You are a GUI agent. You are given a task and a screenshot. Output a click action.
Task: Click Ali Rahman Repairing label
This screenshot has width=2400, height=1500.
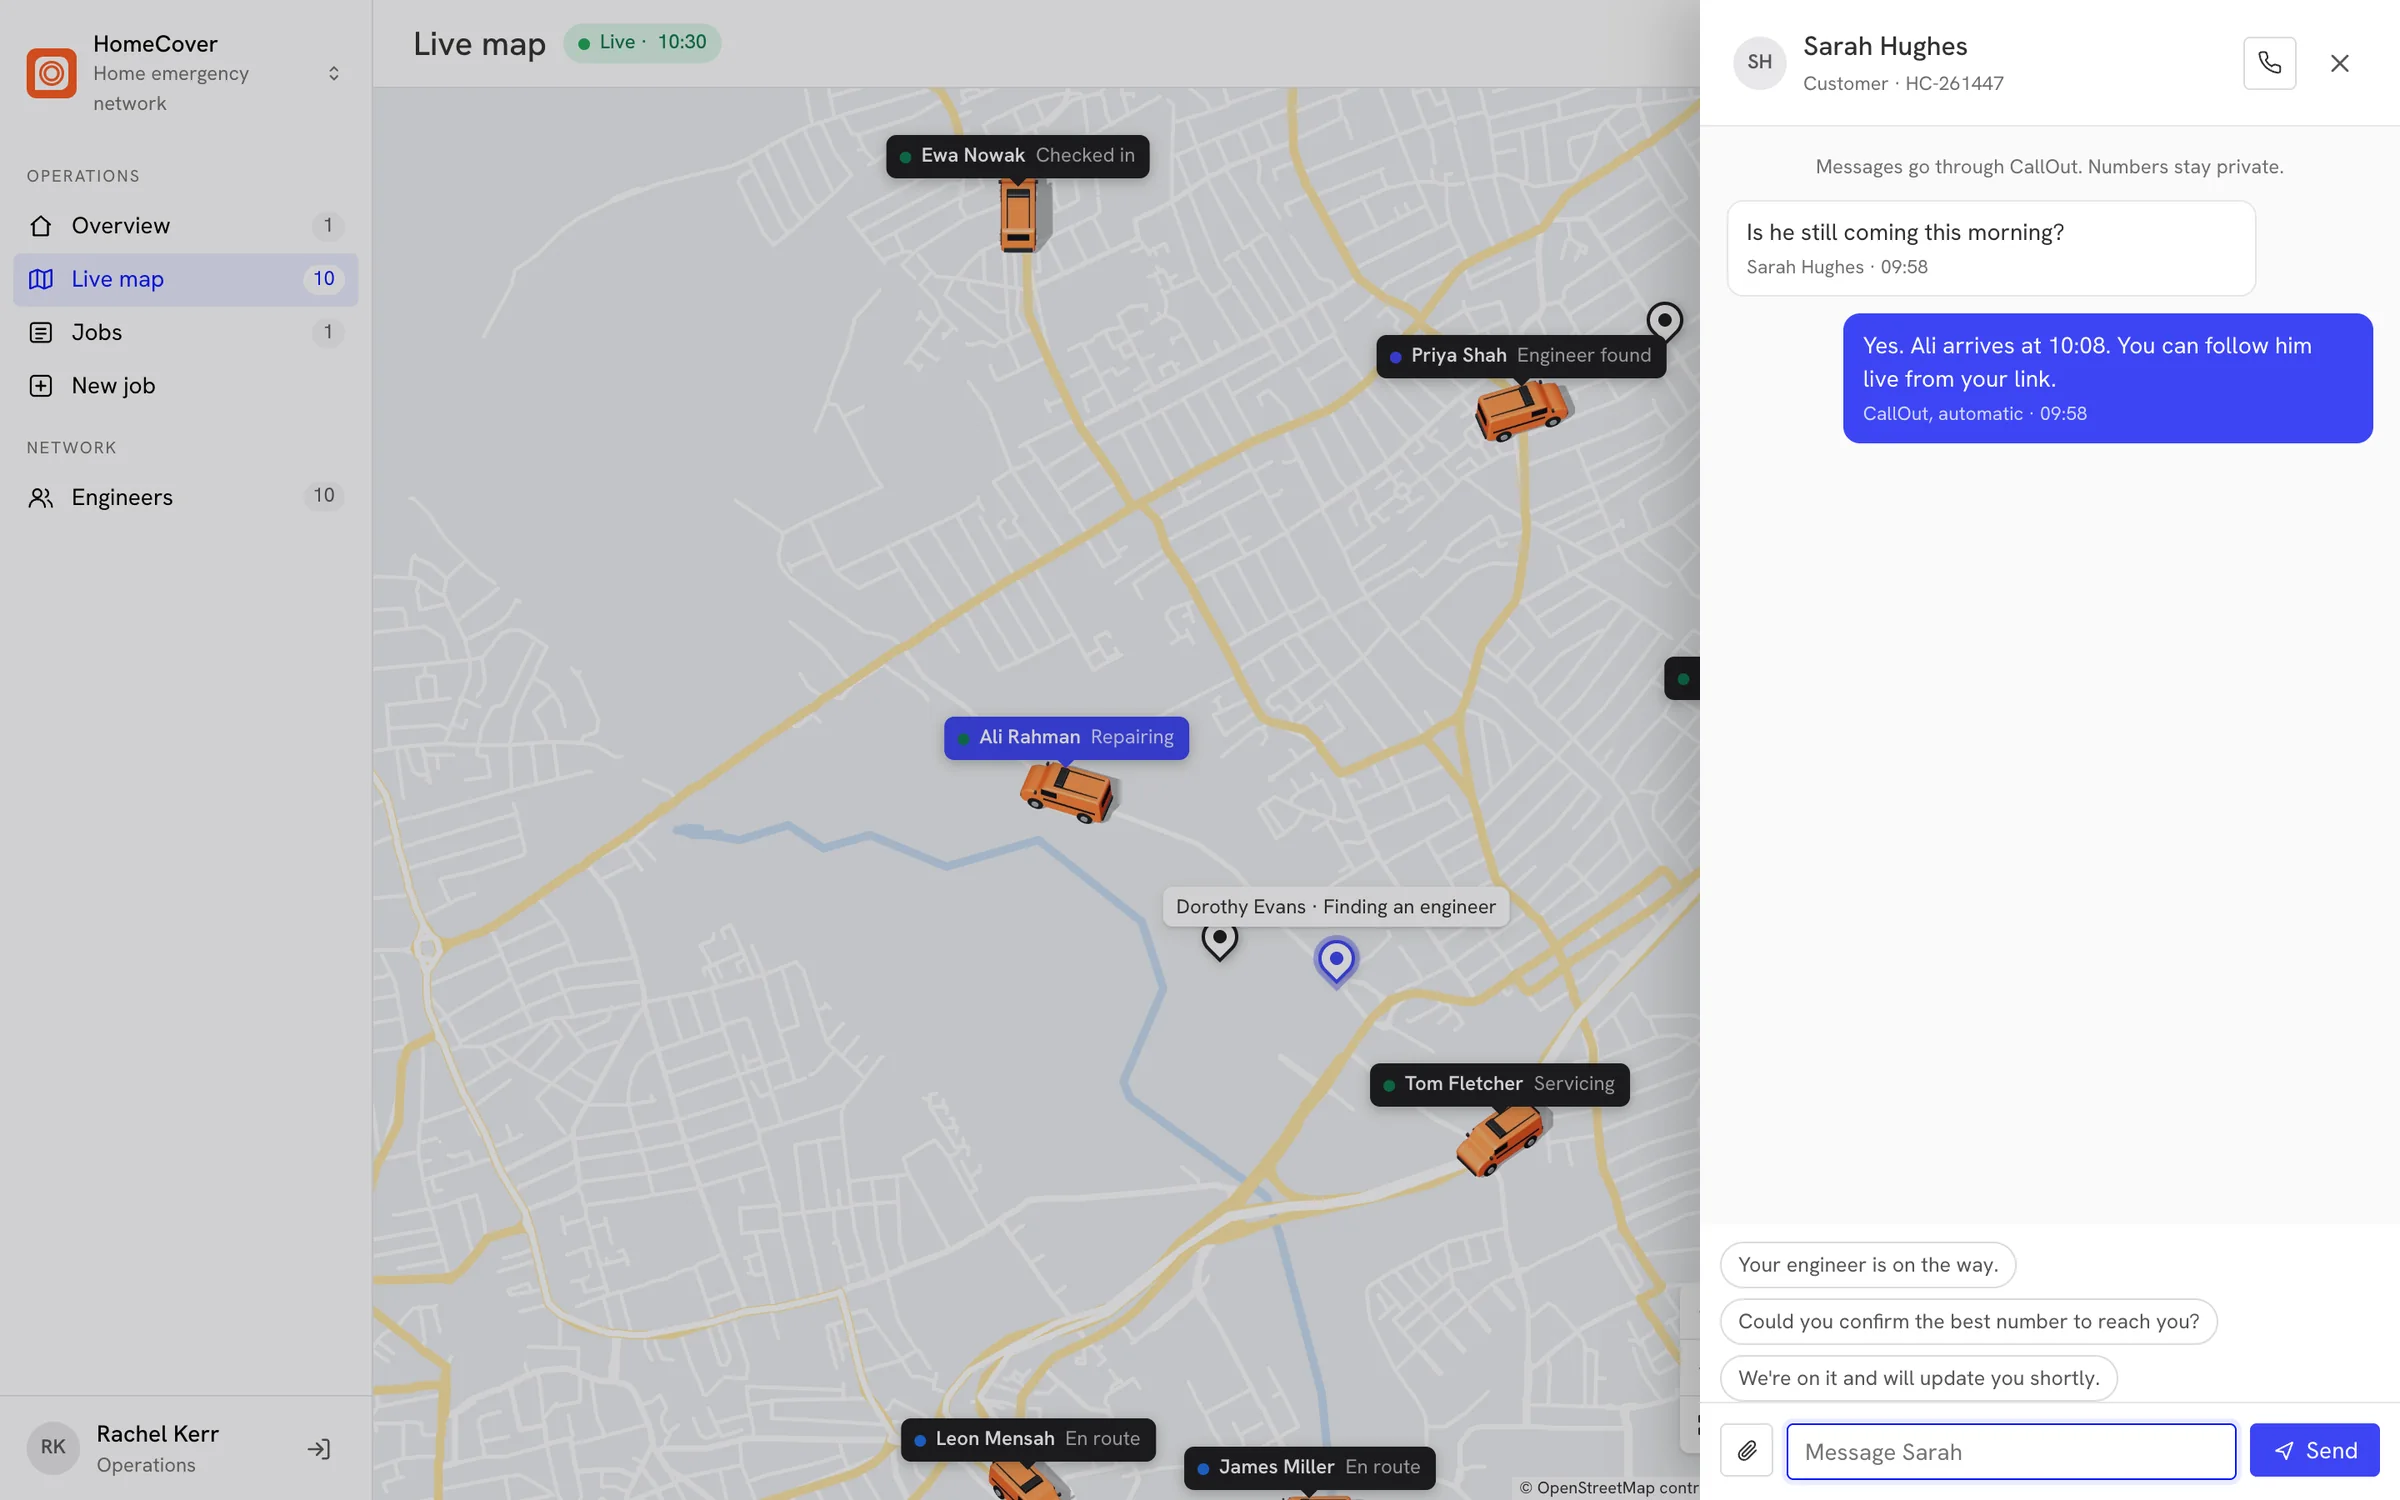point(1066,738)
